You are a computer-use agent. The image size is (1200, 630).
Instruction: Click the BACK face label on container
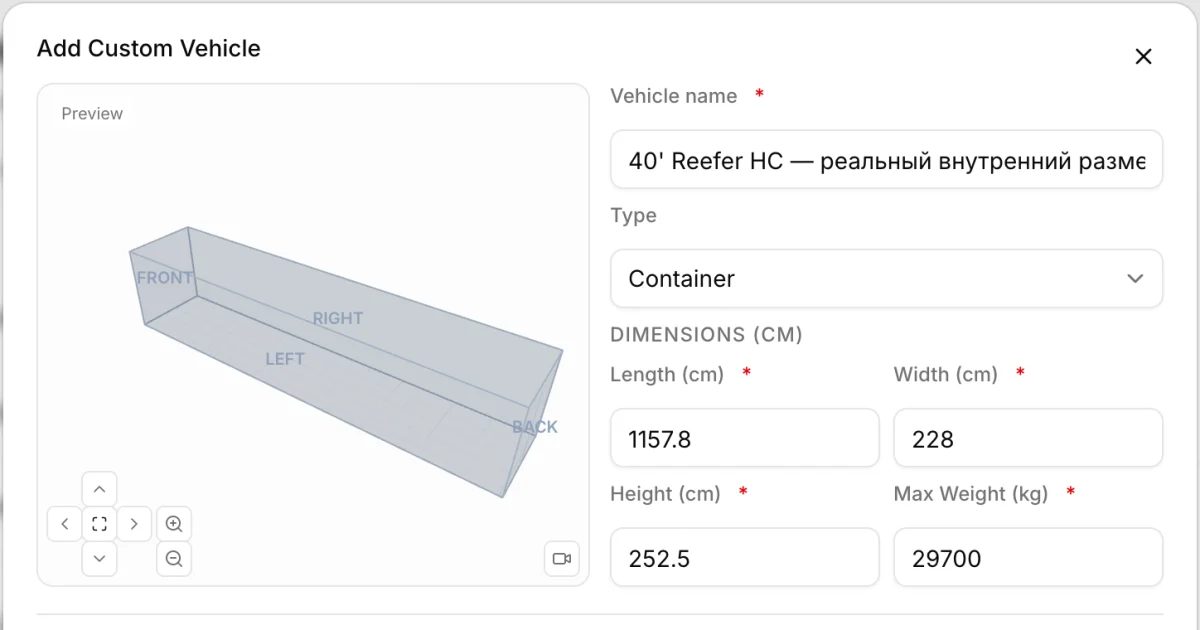(535, 427)
